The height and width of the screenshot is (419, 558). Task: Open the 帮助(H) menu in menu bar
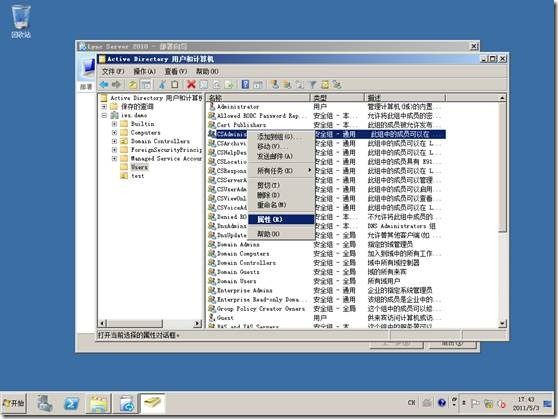pyautogui.click(x=207, y=72)
